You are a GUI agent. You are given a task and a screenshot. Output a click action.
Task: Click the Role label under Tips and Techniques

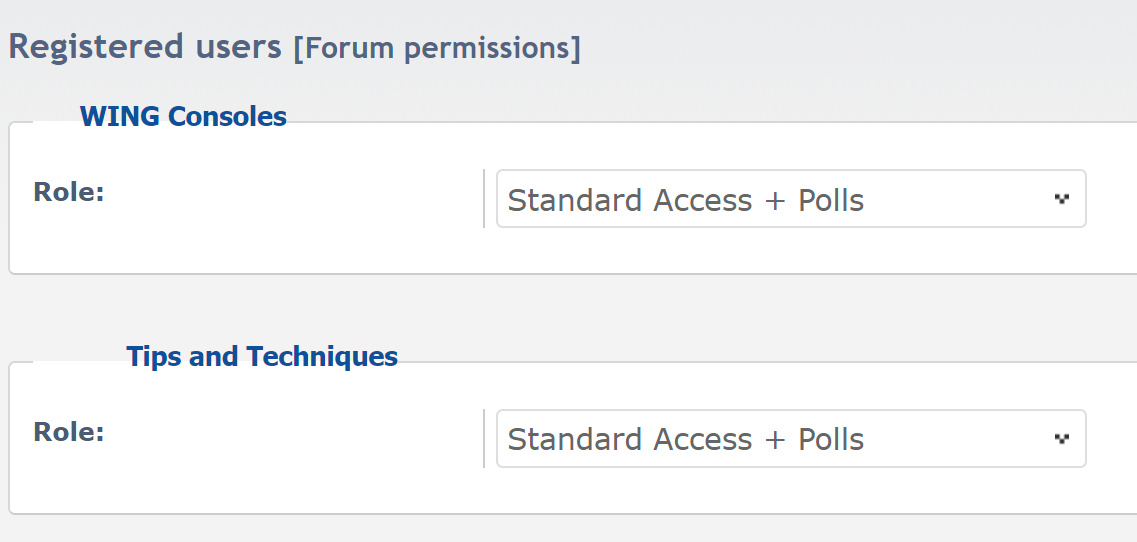click(69, 432)
